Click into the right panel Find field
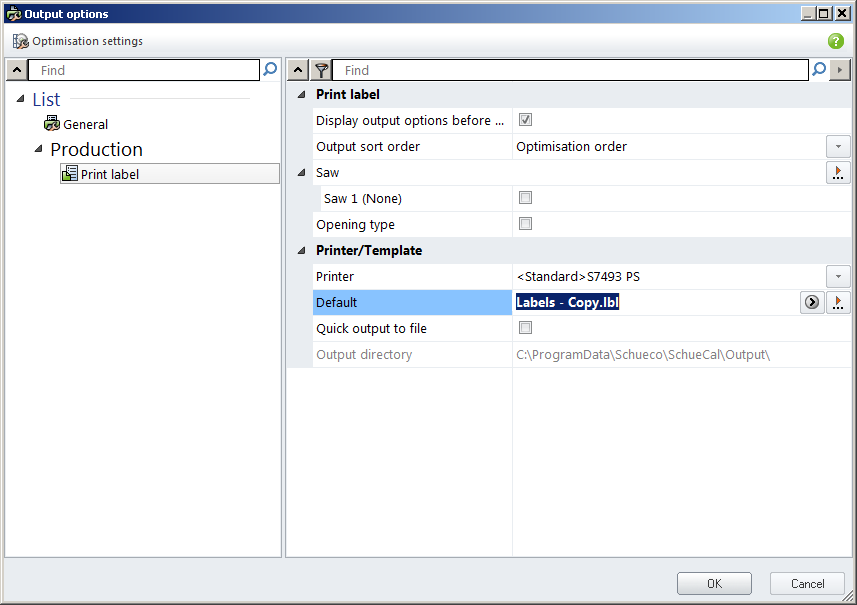Screen dimensions: 857x605 pos(570,70)
